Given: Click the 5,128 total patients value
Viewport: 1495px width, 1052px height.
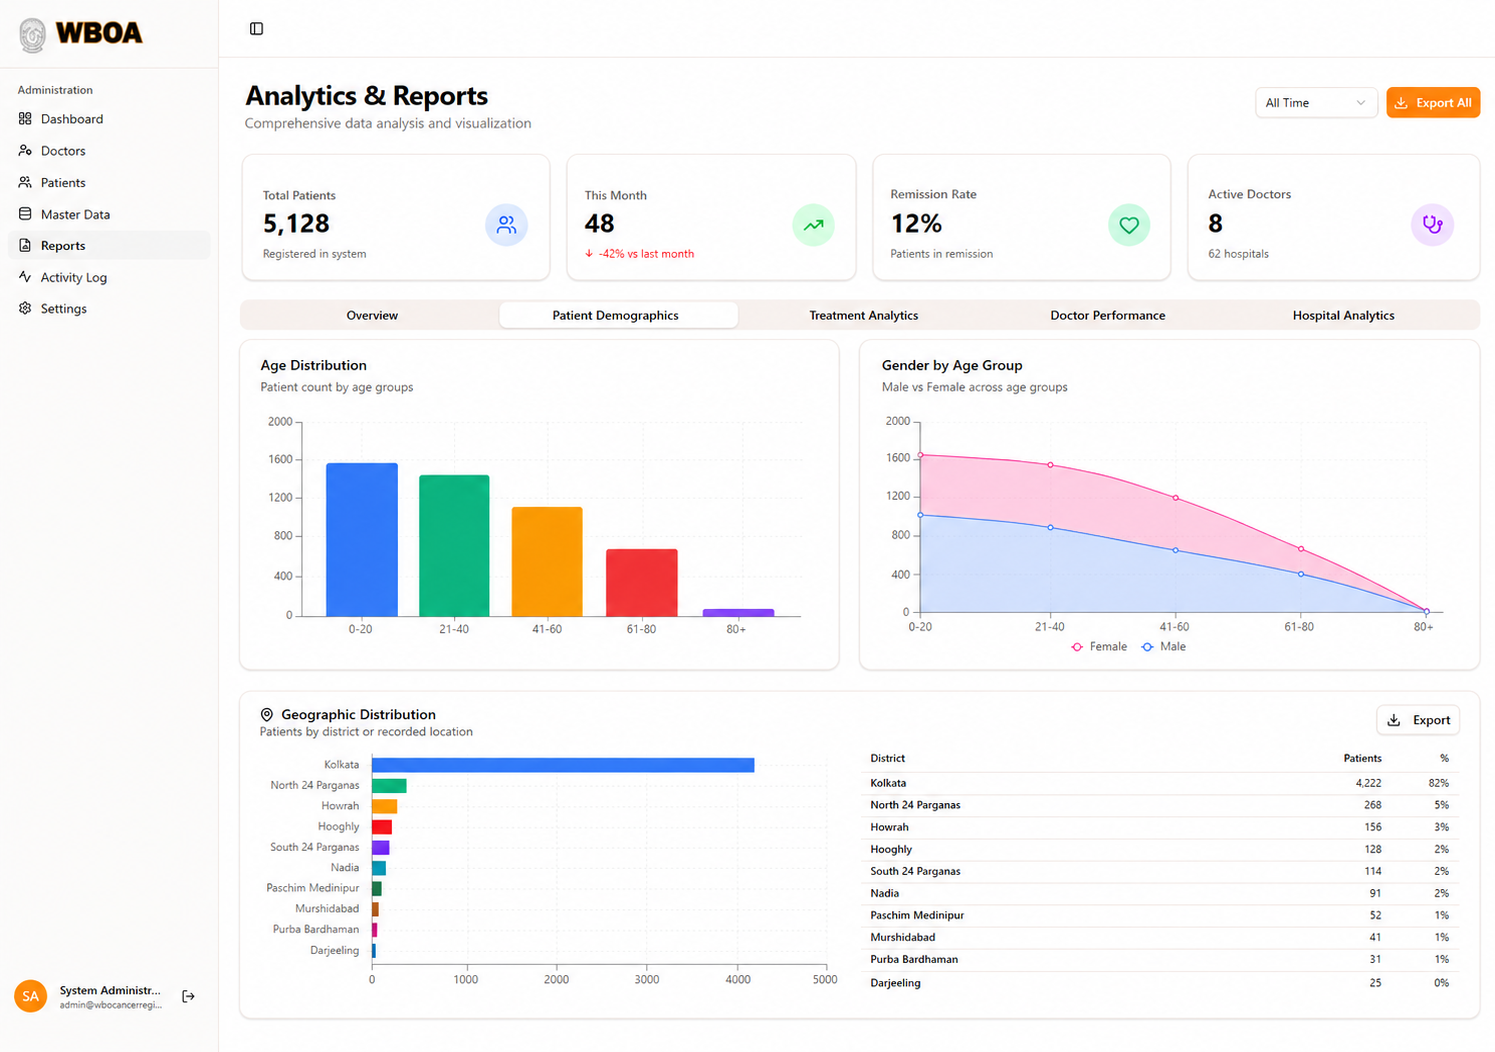Looking at the screenshot, I should [296, 224].
